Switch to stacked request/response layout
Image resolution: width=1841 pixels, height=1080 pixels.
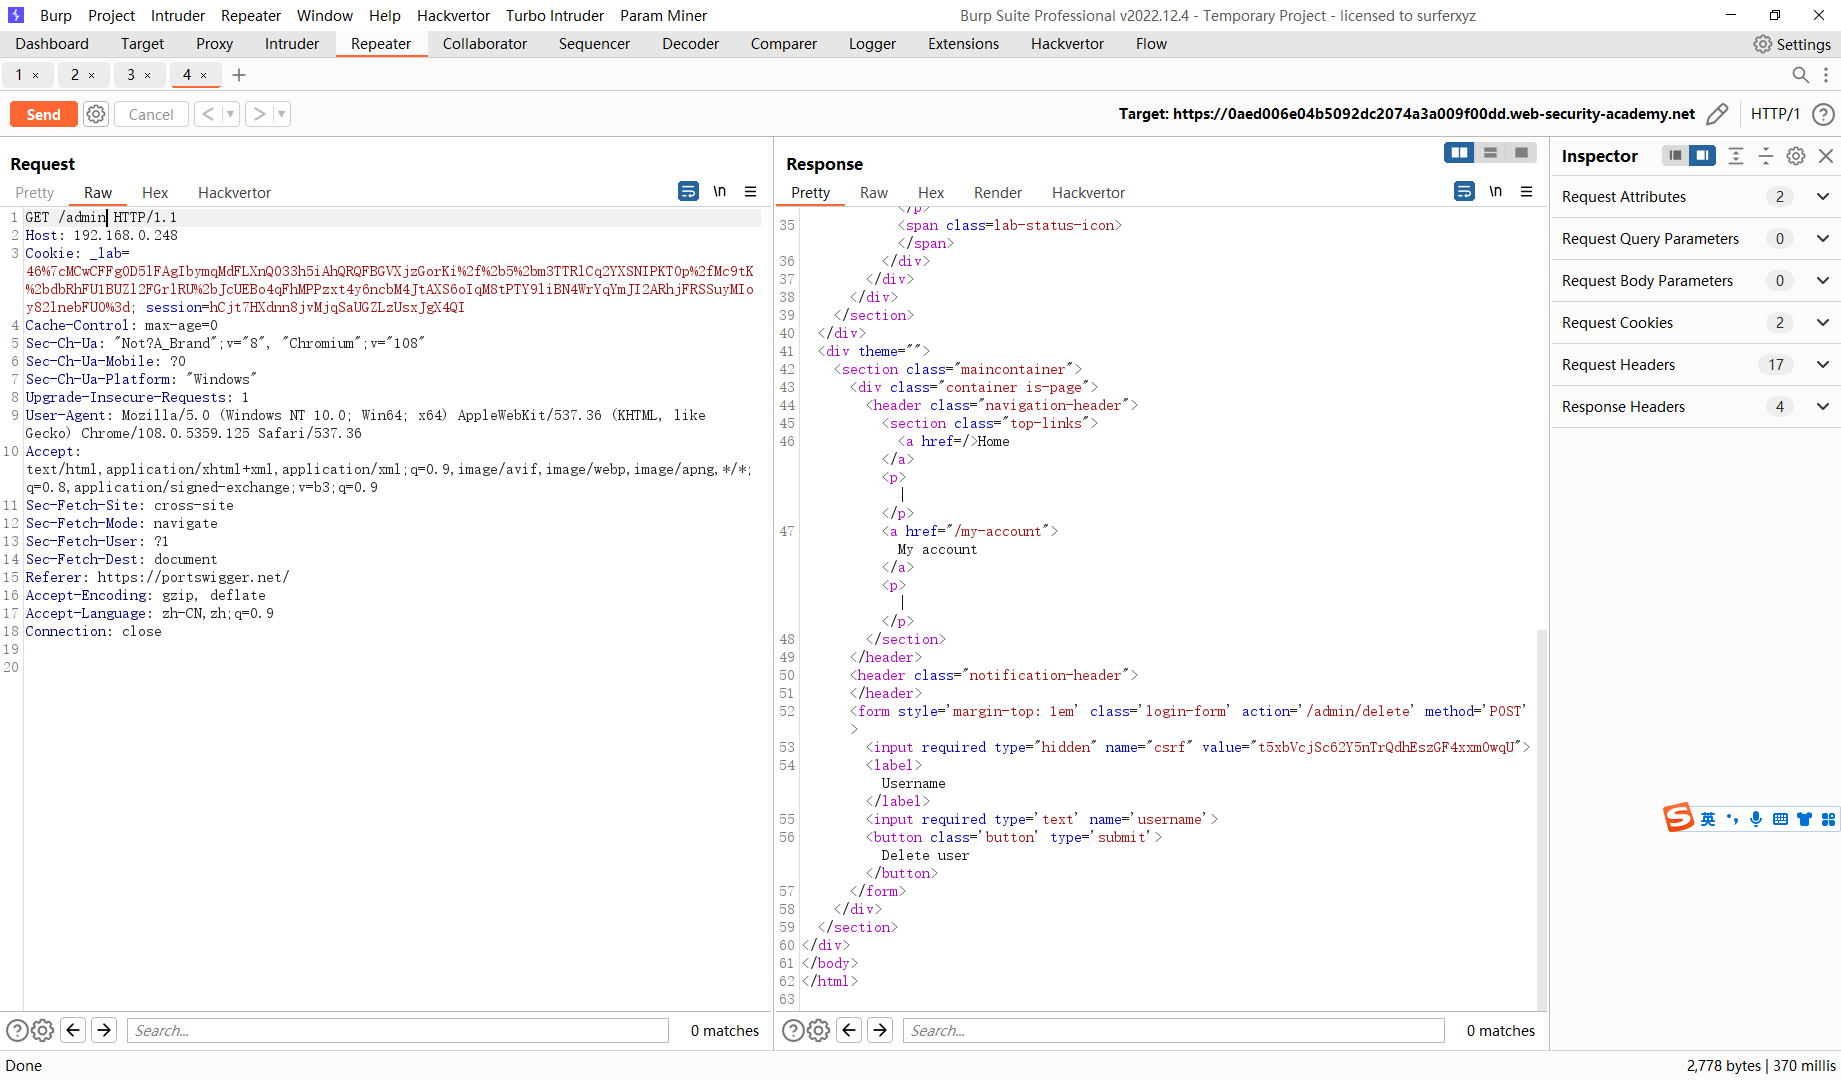pos(1490,152)
